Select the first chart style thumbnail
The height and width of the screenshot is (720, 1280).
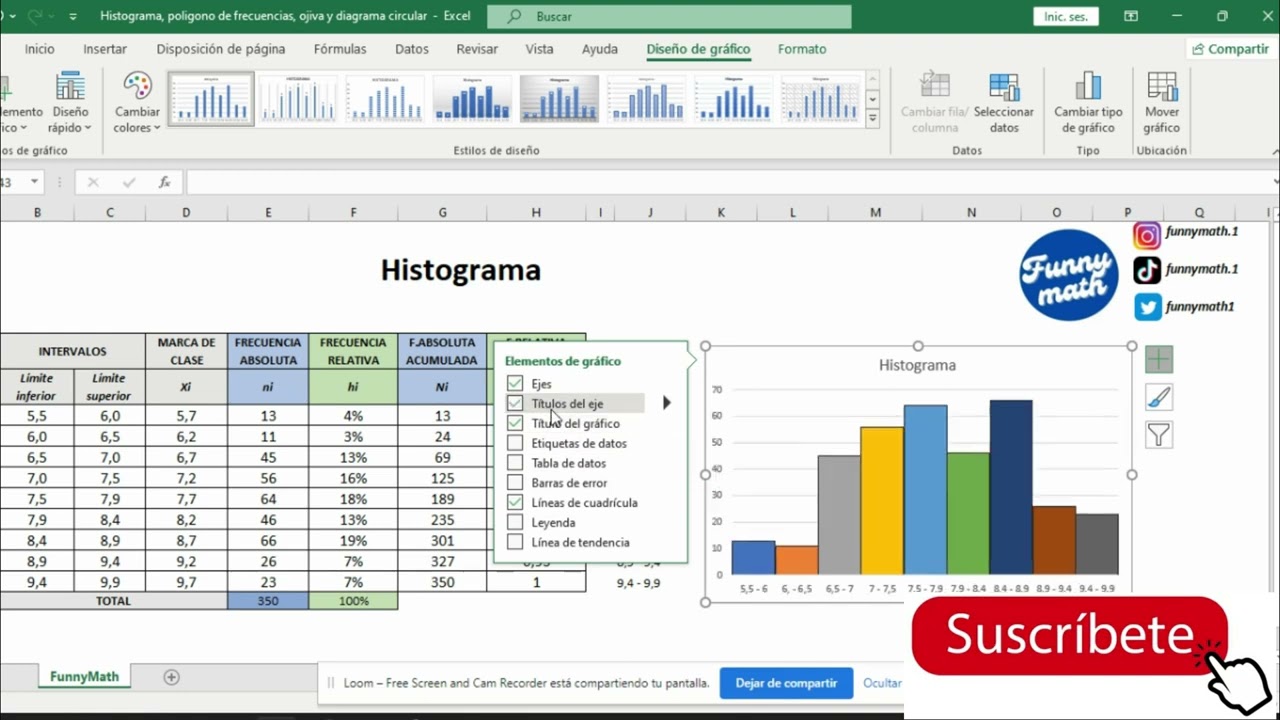[211, 98]
